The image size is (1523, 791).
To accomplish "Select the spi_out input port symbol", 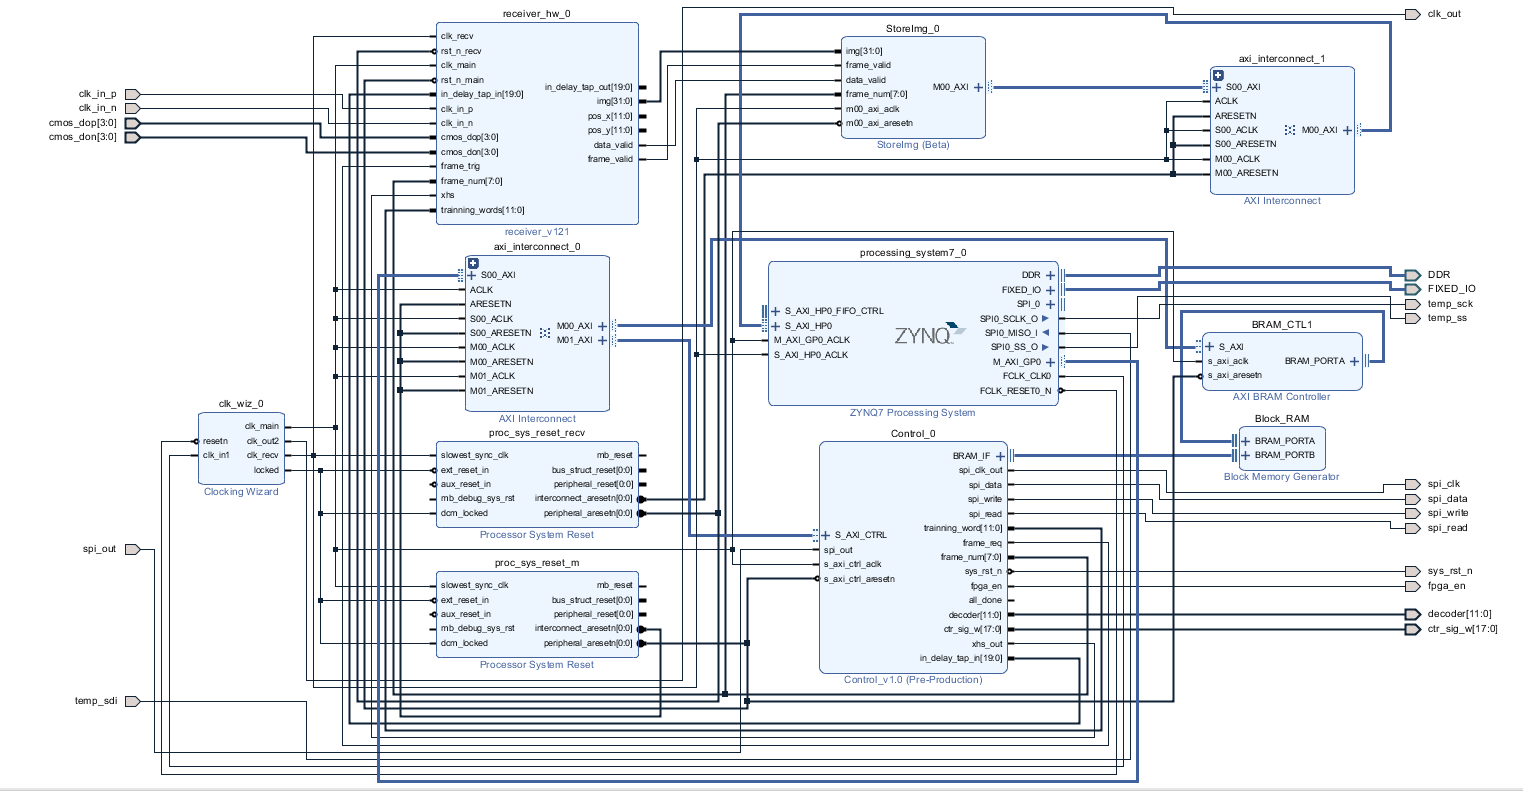I will 132,549.
